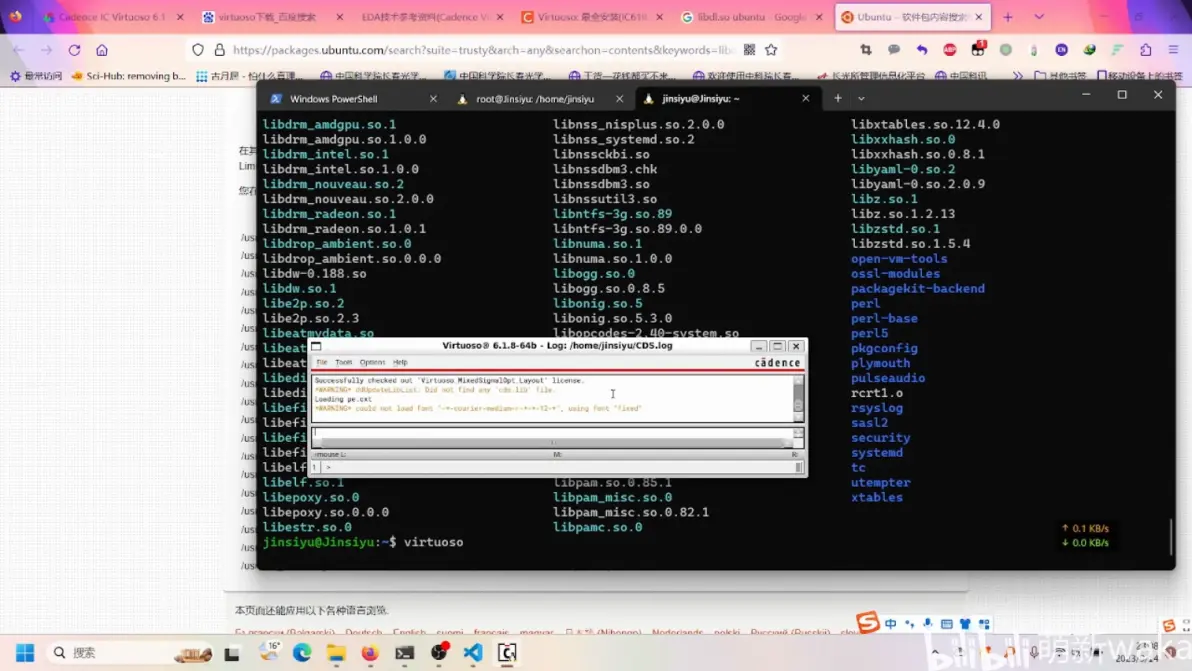
Task: Click the Sogou input method logo
Action: tap(867, 622)
